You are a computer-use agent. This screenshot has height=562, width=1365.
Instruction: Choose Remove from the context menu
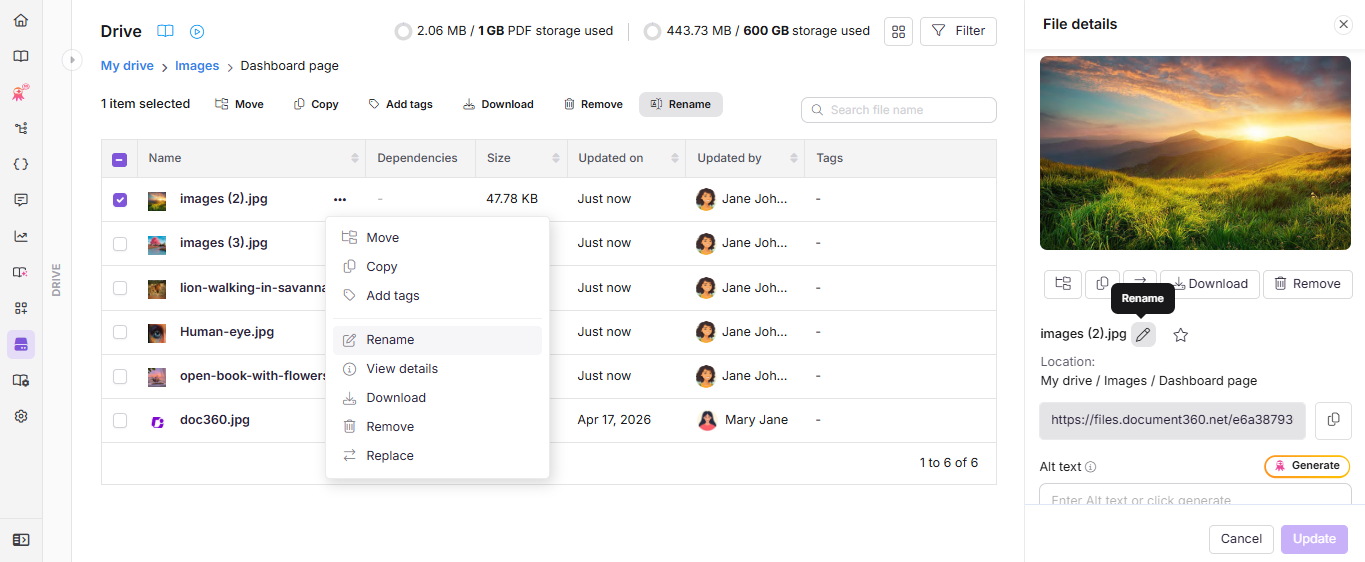tap(437, 427)
